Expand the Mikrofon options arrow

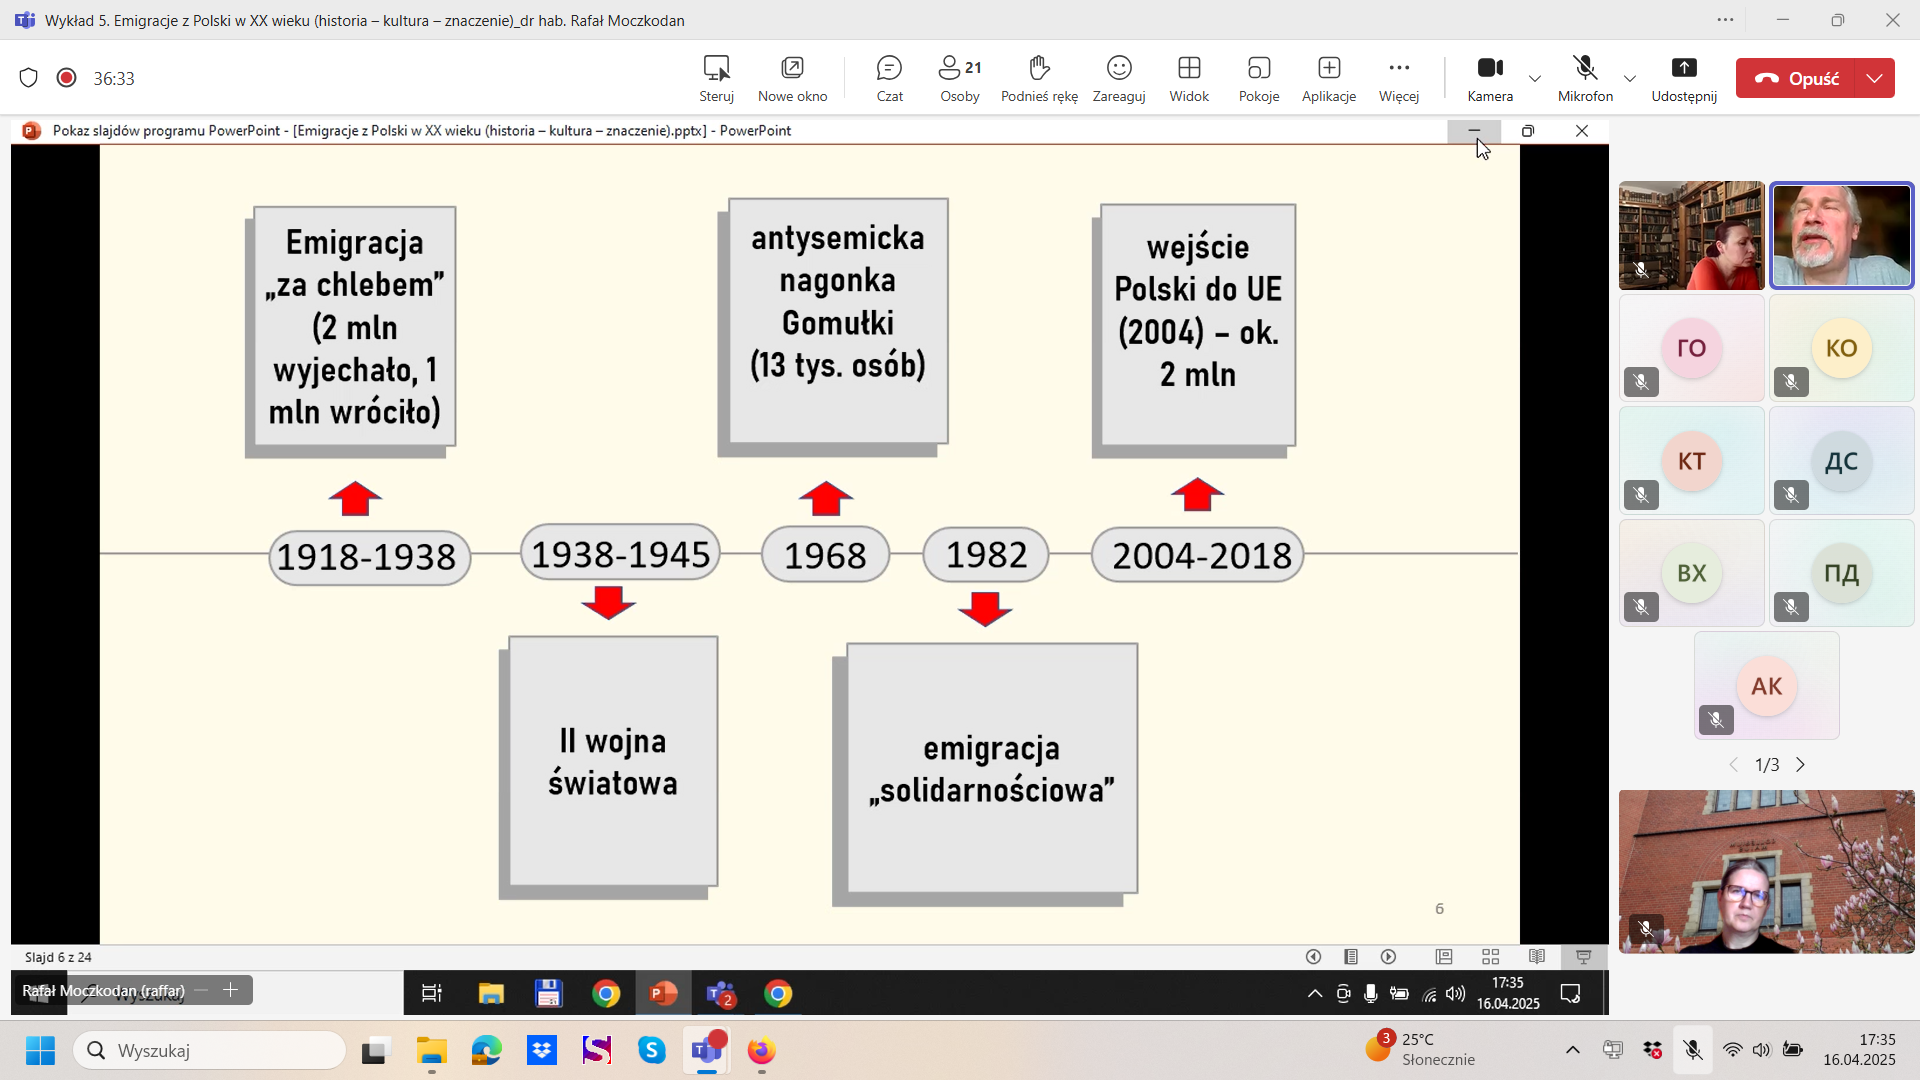1630,78
